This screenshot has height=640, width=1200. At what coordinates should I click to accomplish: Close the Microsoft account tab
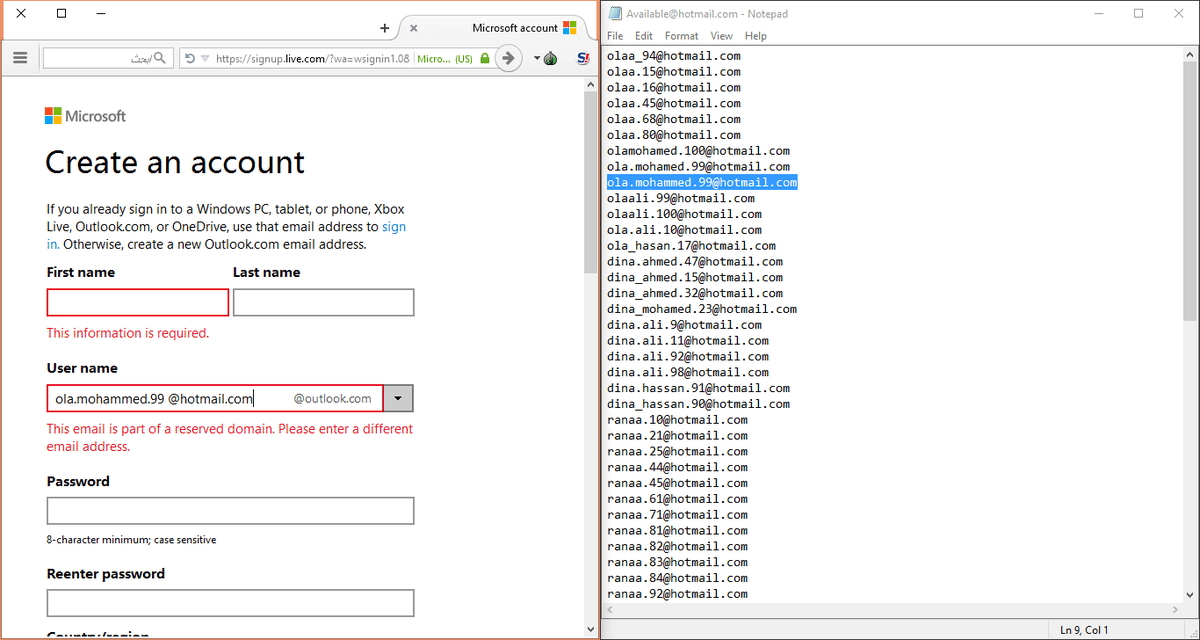(x=414, y=28)
